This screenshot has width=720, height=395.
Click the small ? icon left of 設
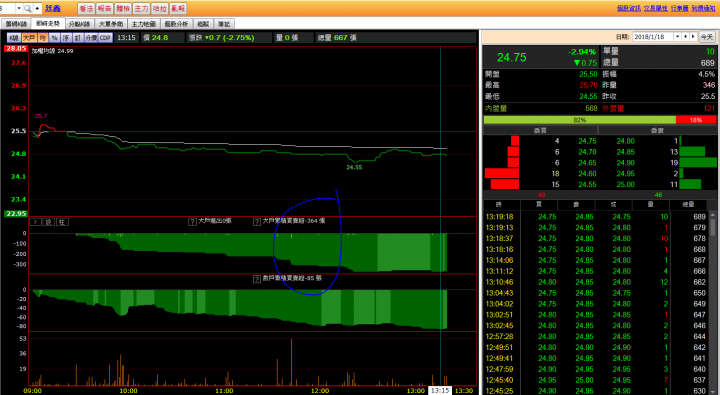tap(35, 222)
